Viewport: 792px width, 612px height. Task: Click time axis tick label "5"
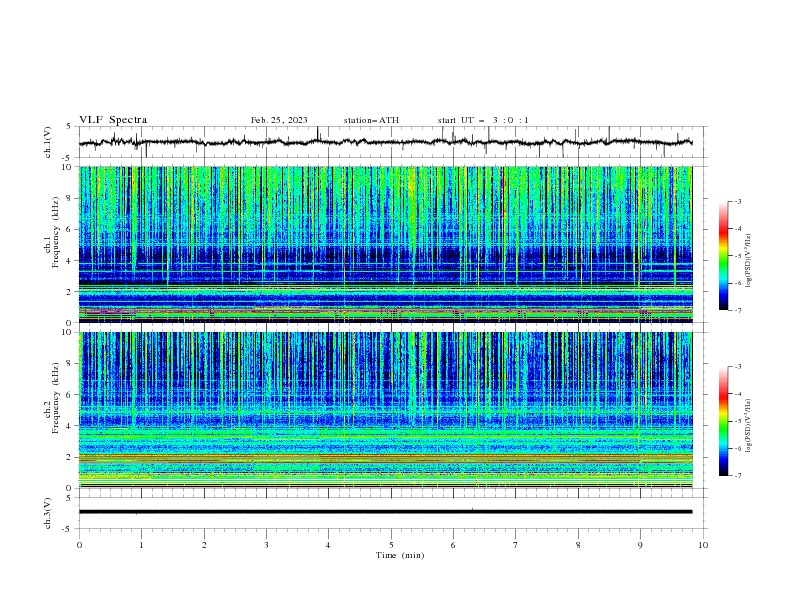pos(391,545)
